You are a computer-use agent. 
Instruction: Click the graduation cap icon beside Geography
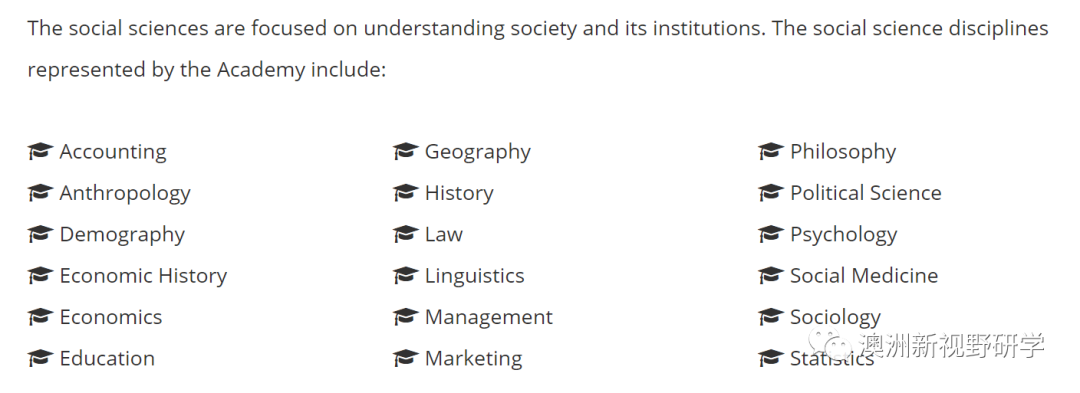point(406,151)
